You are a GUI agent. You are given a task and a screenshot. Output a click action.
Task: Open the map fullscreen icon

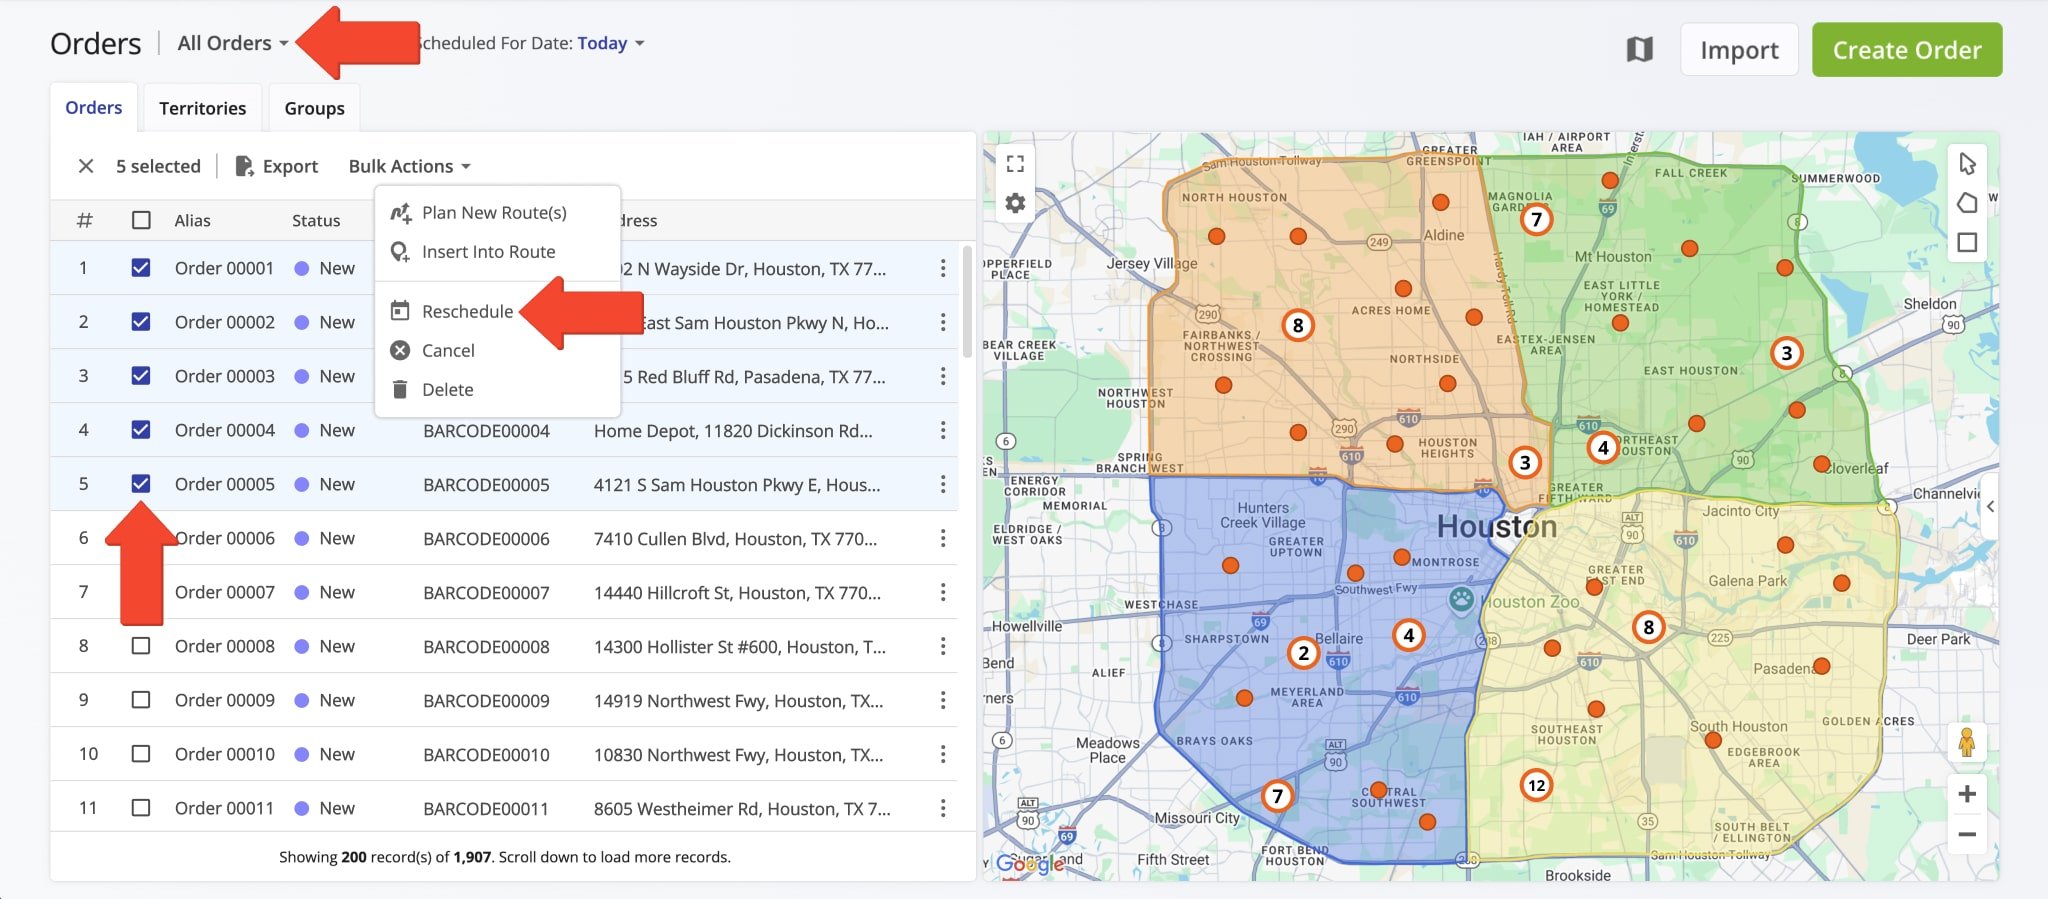1015,164
